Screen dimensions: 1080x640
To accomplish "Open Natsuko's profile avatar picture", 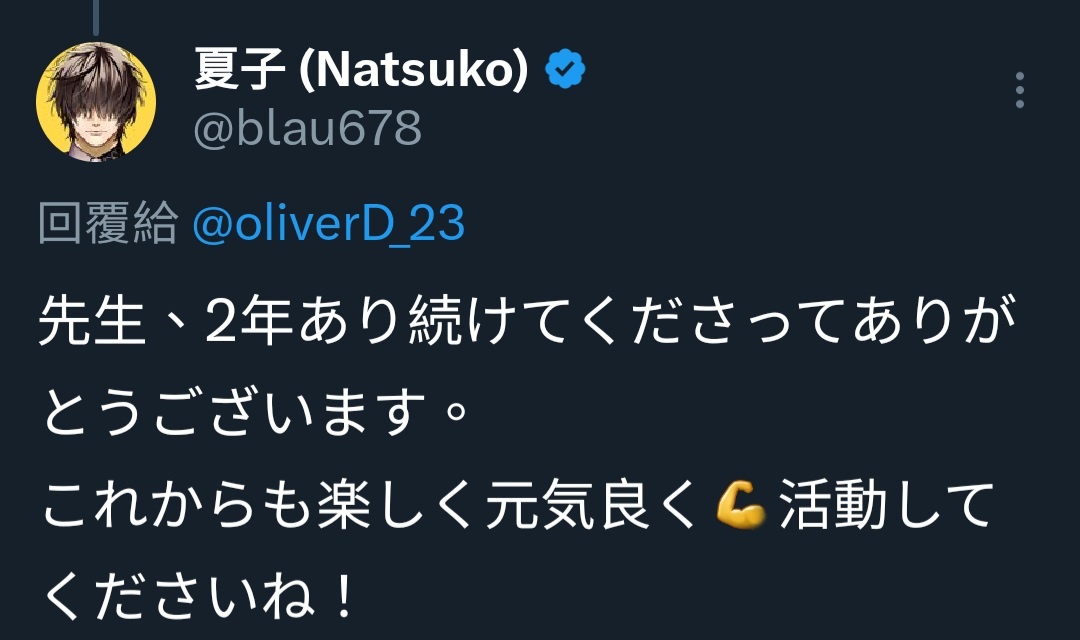I will pyautogui.click(x=96, y=101).
